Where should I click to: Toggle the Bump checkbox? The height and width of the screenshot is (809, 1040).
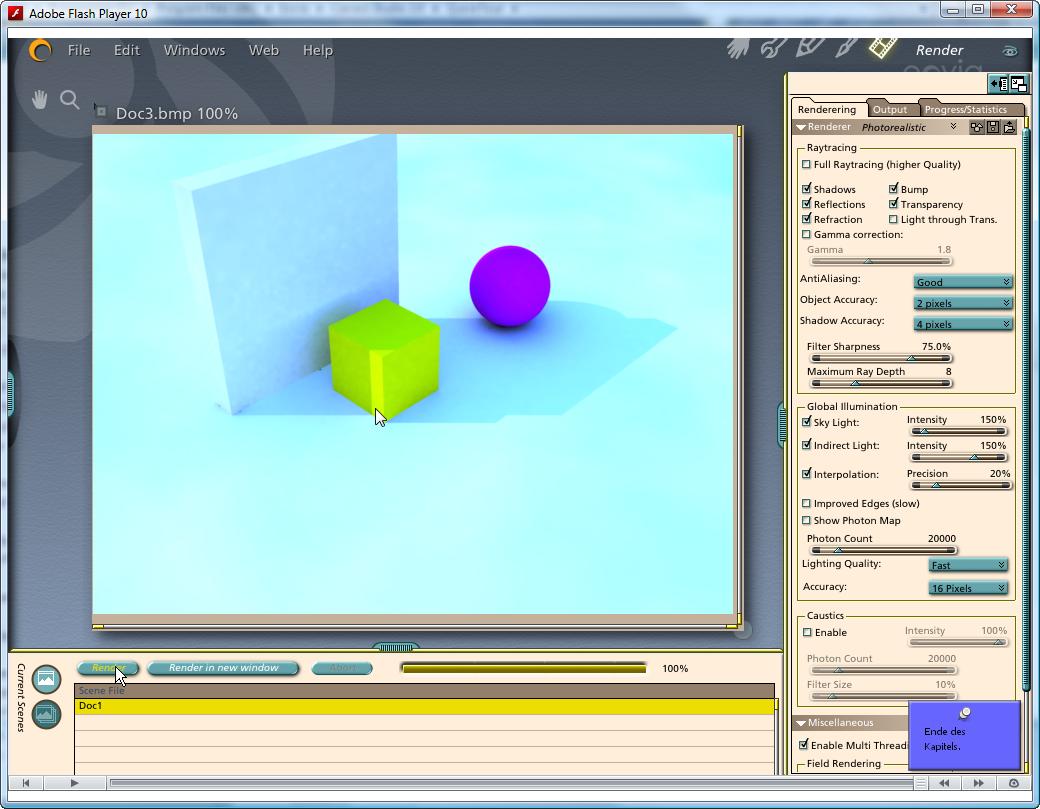(893, 189)
